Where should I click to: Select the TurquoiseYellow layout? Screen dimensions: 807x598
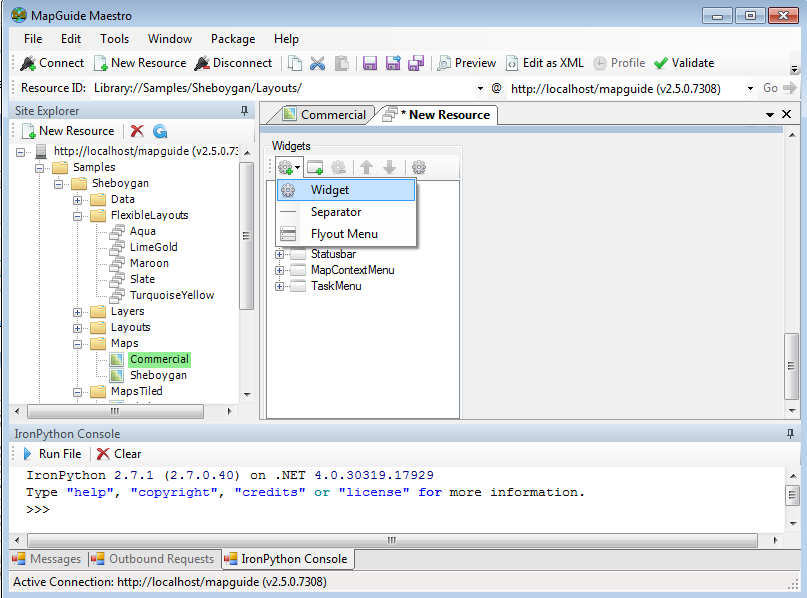(x=172, y=295)
